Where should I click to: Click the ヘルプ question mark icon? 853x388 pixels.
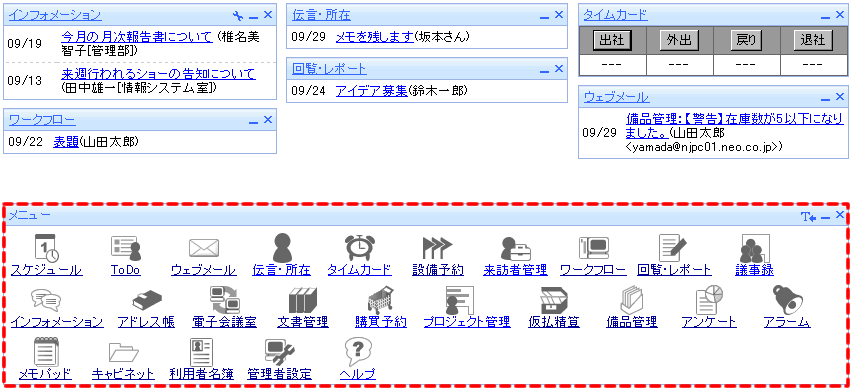[357, 352]
